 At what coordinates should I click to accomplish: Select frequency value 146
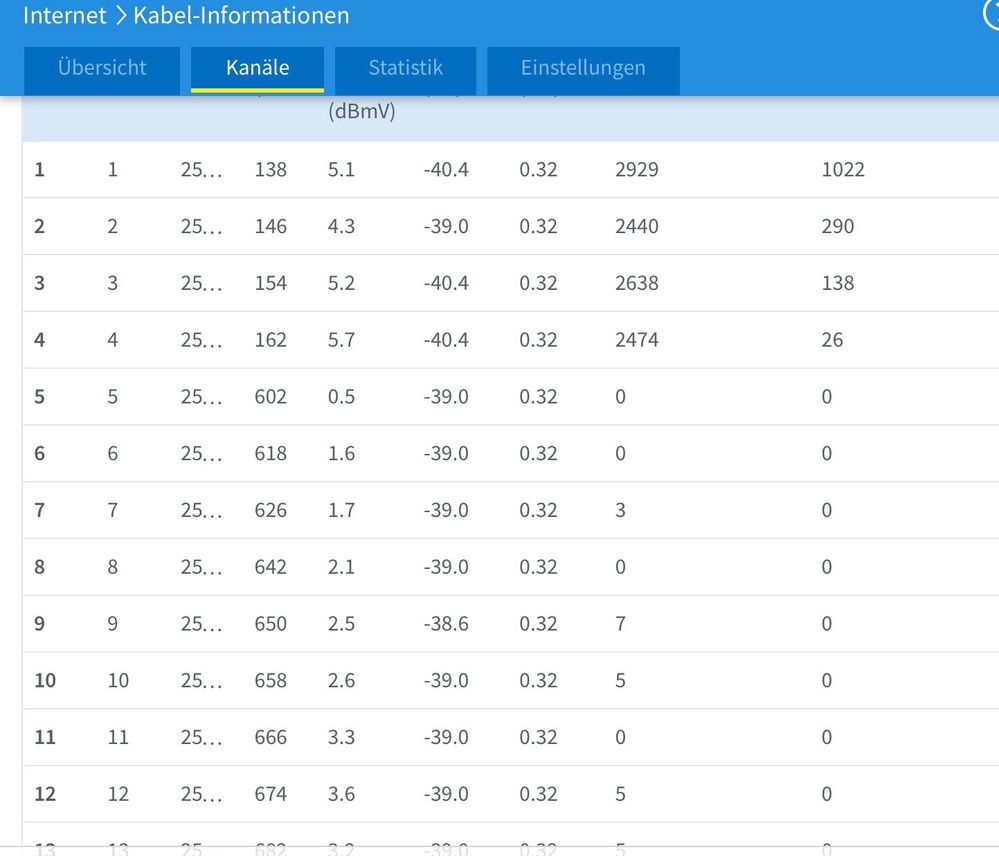270,226
